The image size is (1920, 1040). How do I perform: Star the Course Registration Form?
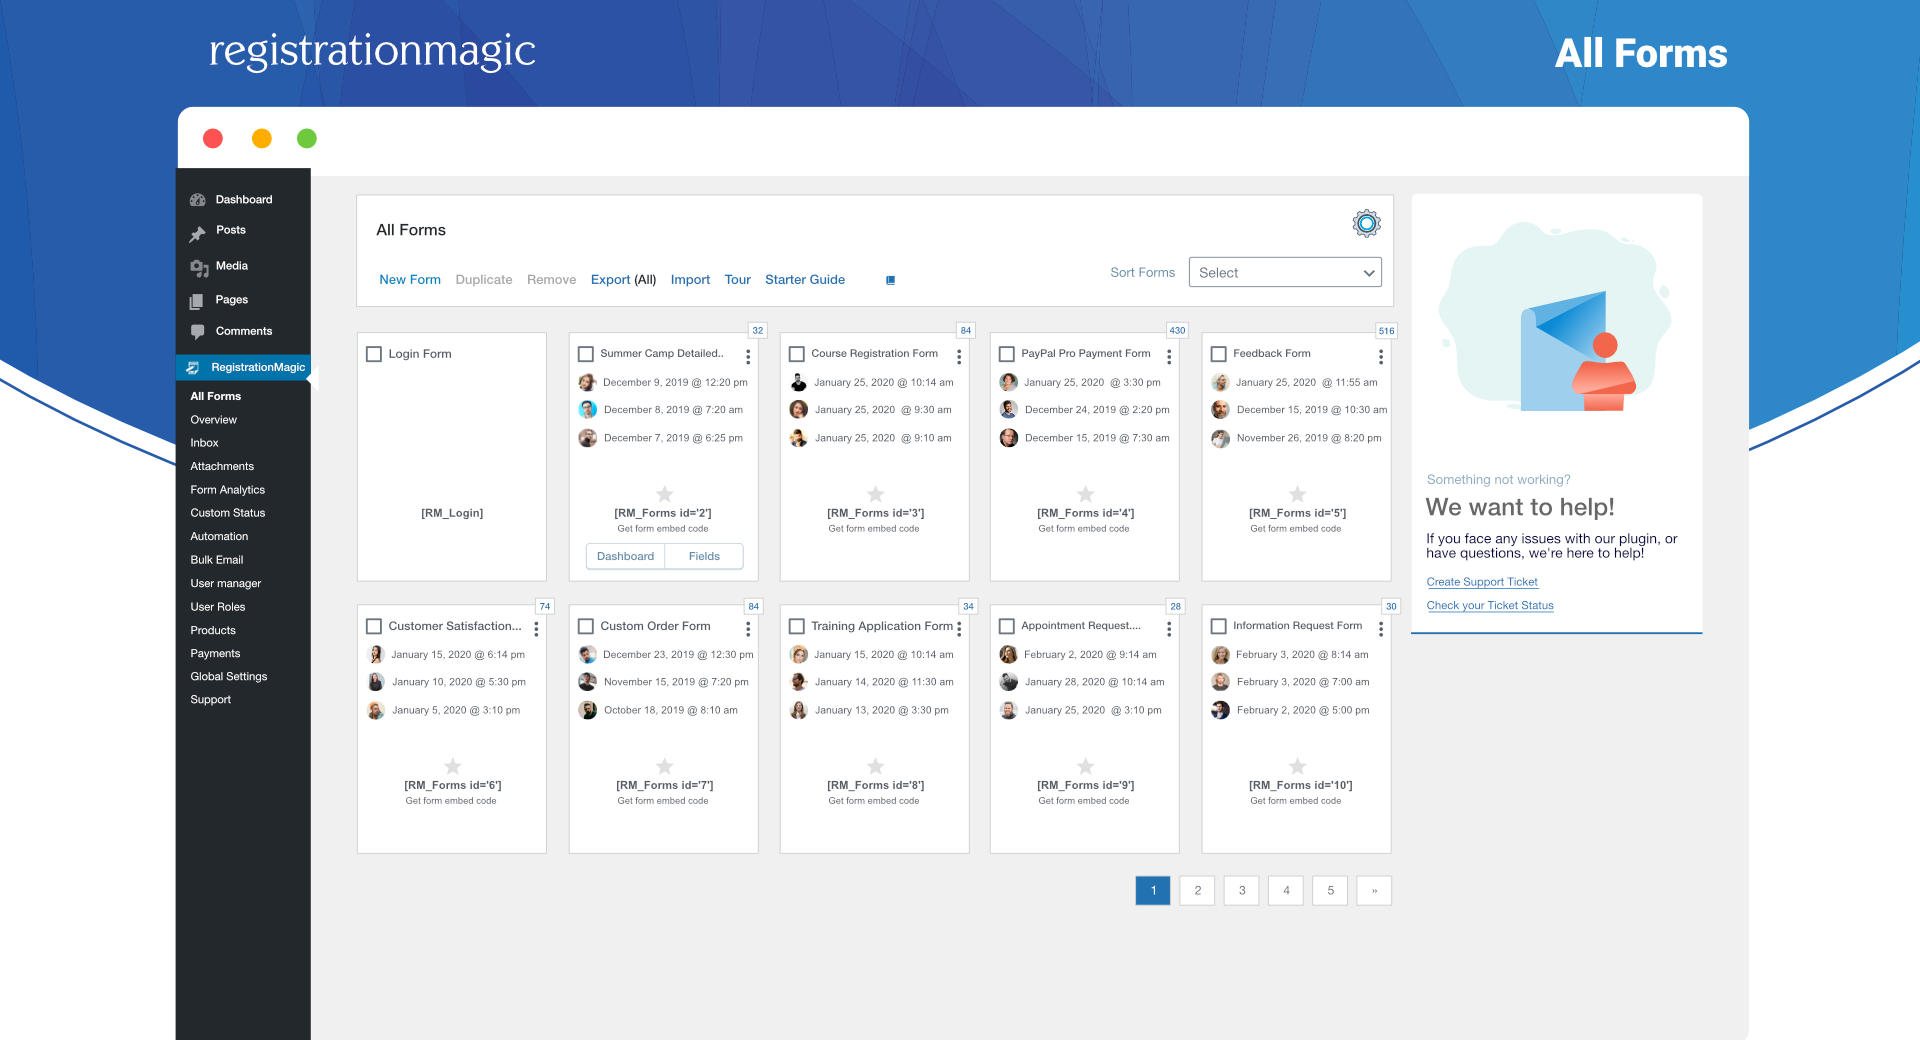[875, 494]
